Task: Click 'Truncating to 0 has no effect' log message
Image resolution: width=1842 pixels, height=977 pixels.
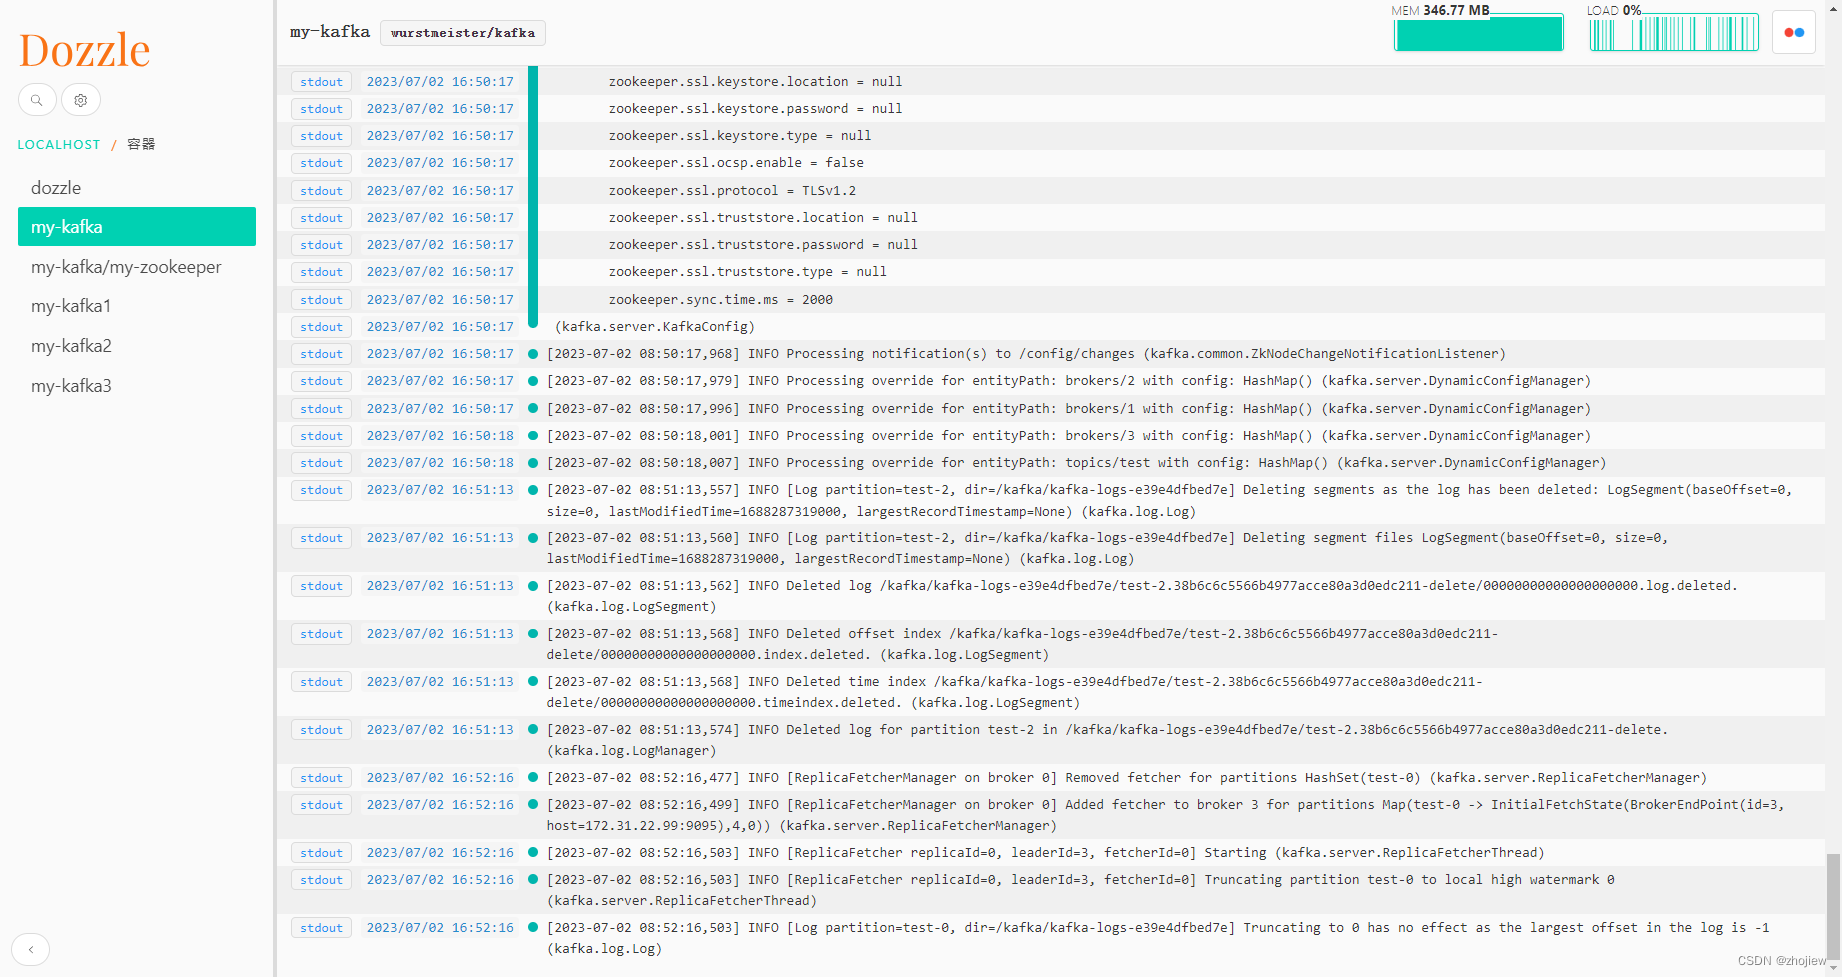Action: click(1158, 938)
